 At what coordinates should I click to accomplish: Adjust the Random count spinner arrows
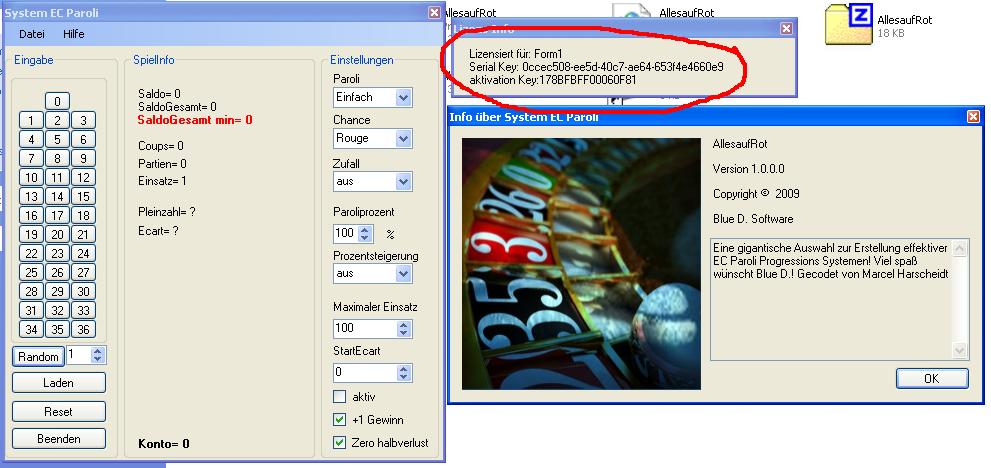[x=97, y=355]
